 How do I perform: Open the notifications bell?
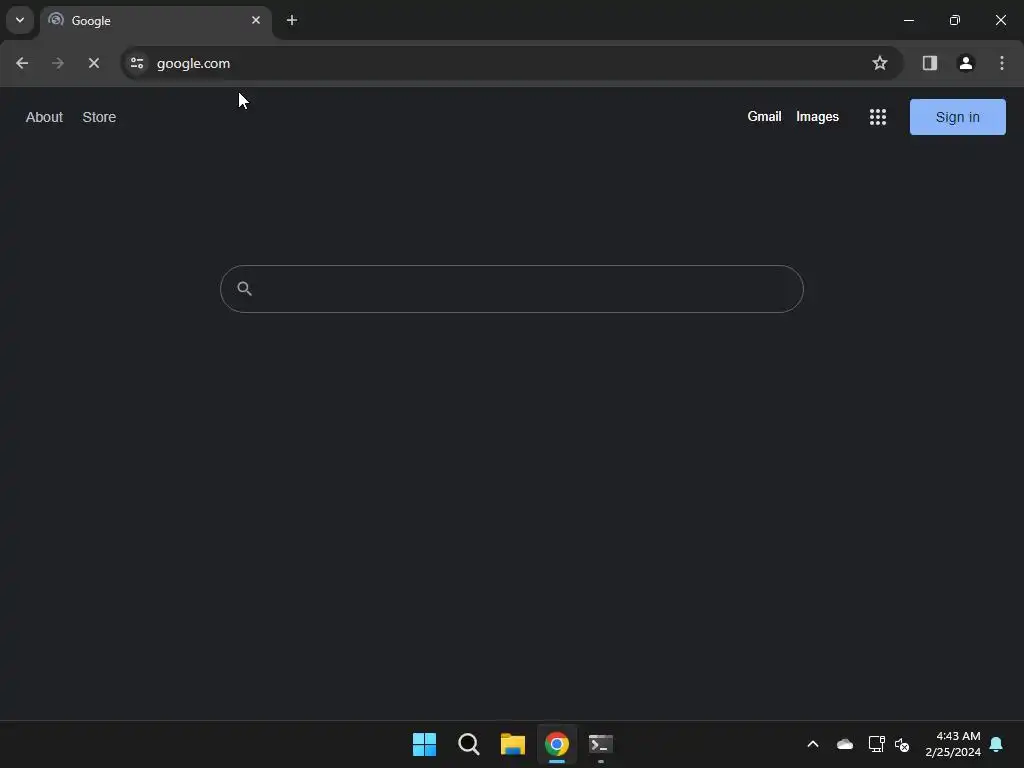tap(996, 744)
